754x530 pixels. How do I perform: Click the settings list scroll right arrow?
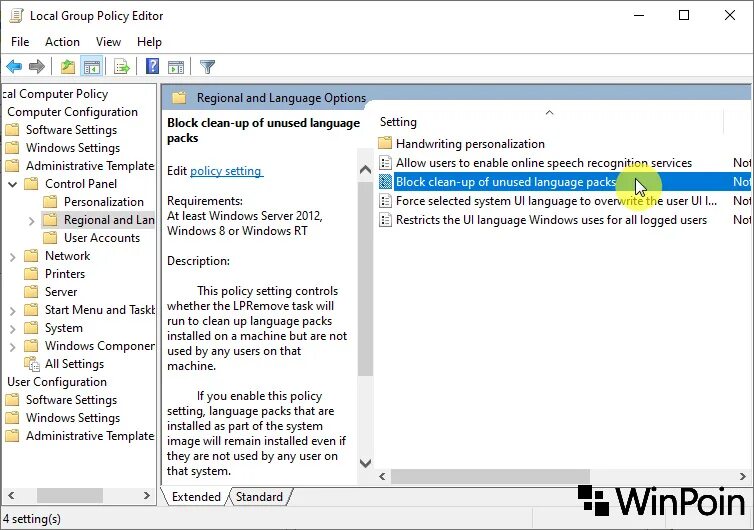point(743,477)
